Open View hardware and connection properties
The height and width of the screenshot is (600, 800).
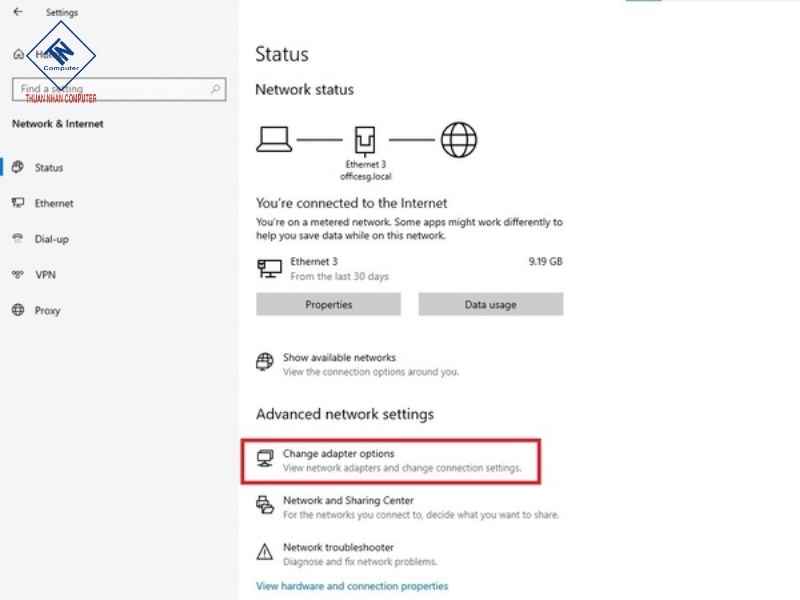click(x=352, y=586)
